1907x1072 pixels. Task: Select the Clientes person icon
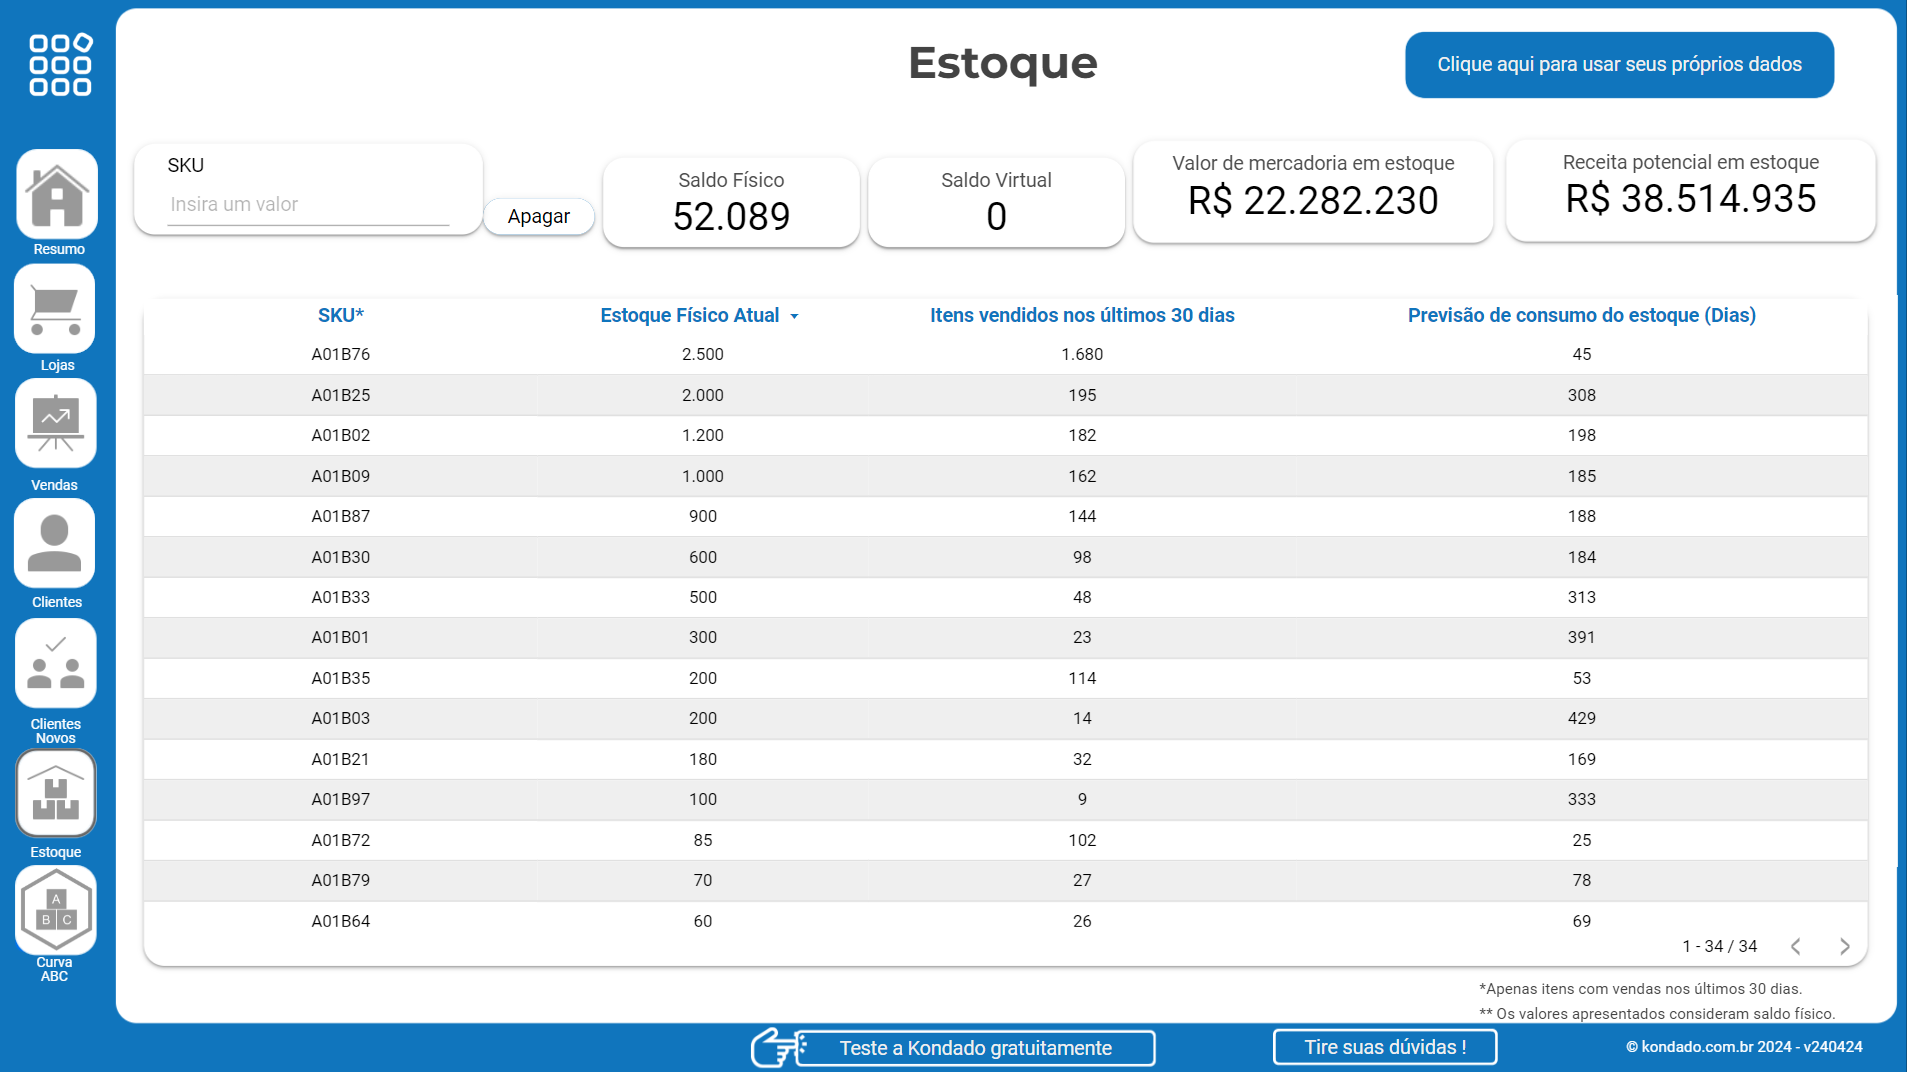pos(55,543)
